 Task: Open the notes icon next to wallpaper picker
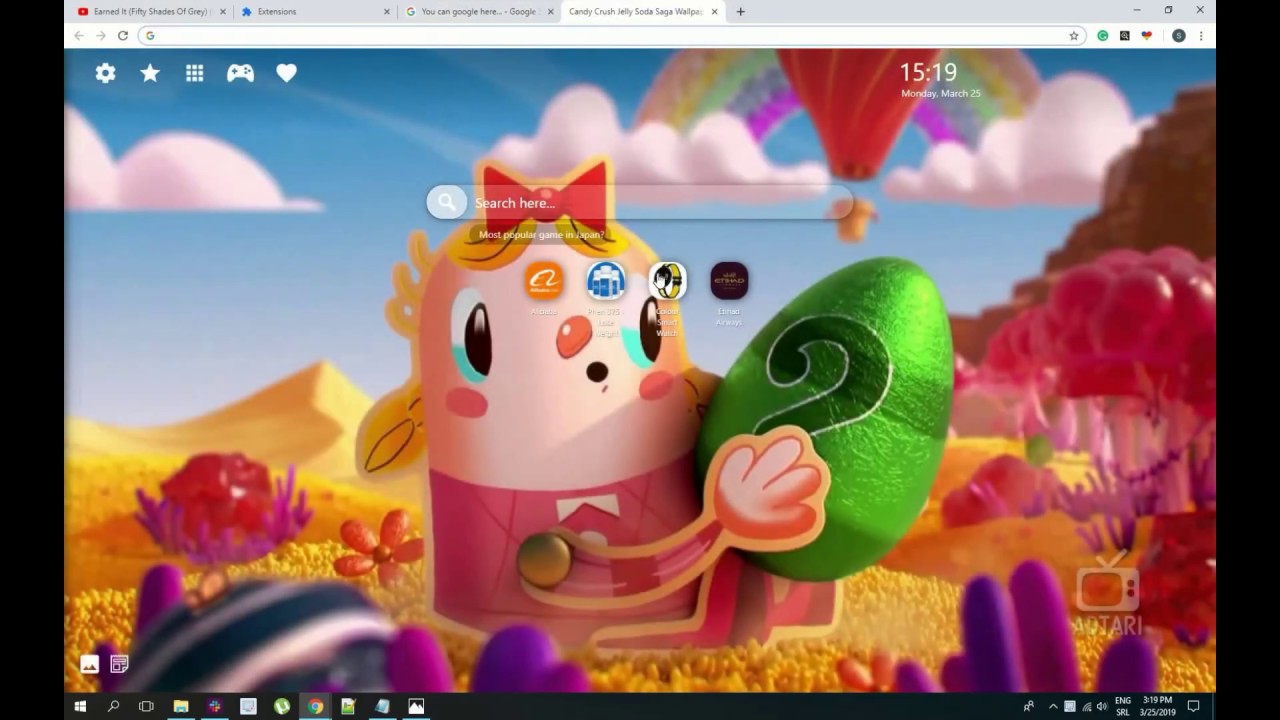click(119, 663)
